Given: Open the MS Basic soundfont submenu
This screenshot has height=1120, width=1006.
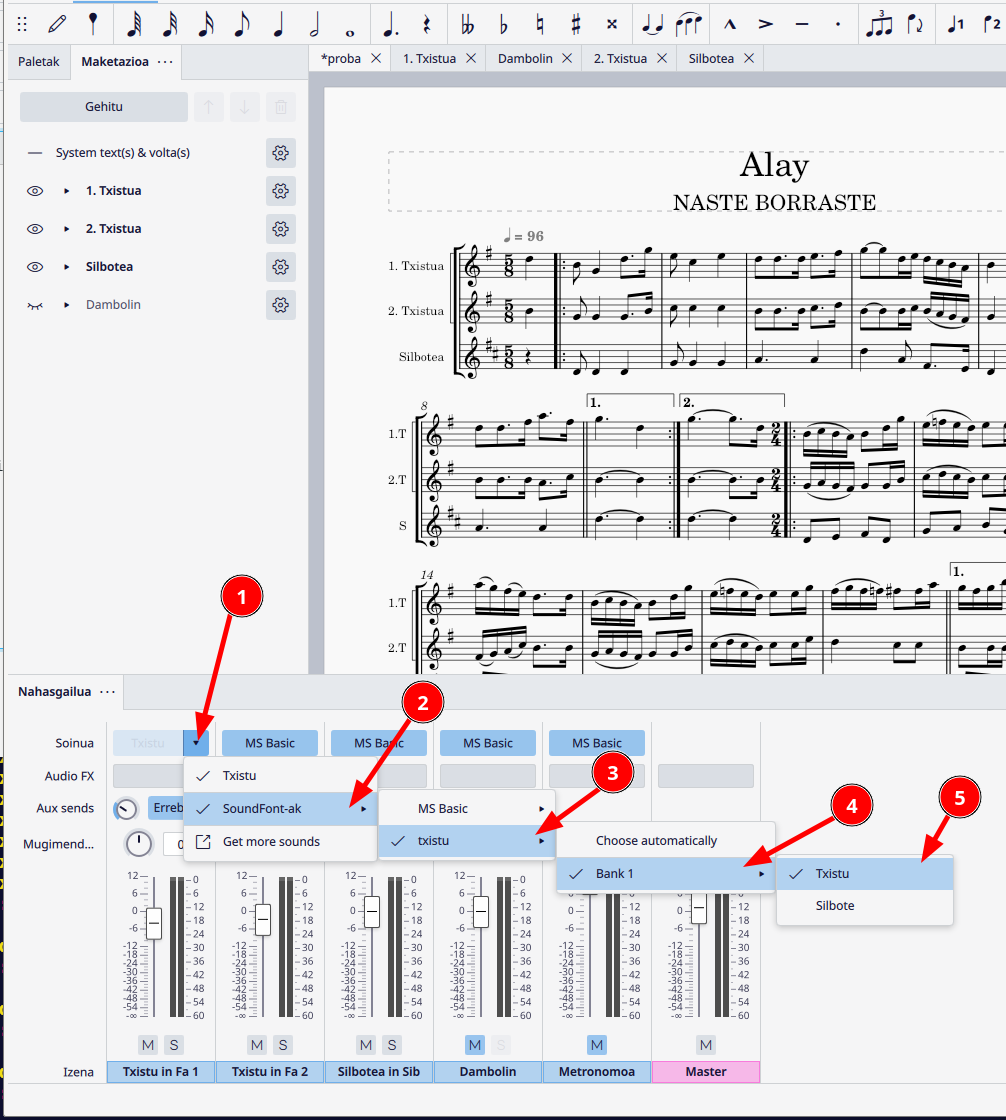Looking at the screenshot, I should [x=465, y=809].
